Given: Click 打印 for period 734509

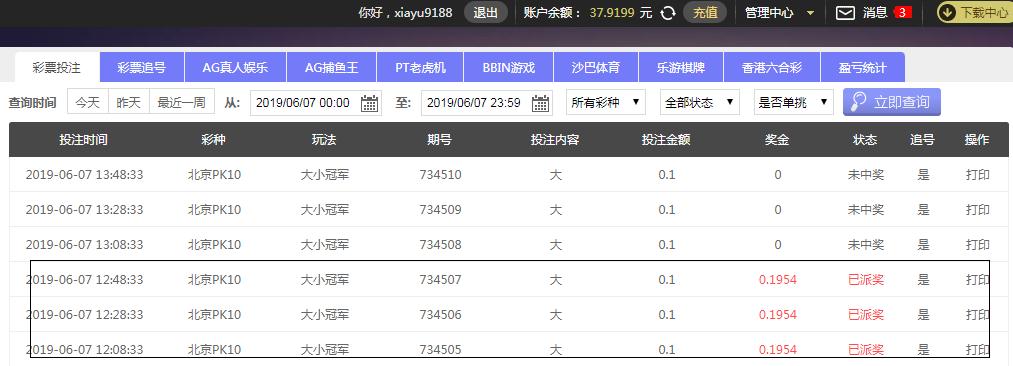Looking at the screenshot, I should (x=977, y=209).
